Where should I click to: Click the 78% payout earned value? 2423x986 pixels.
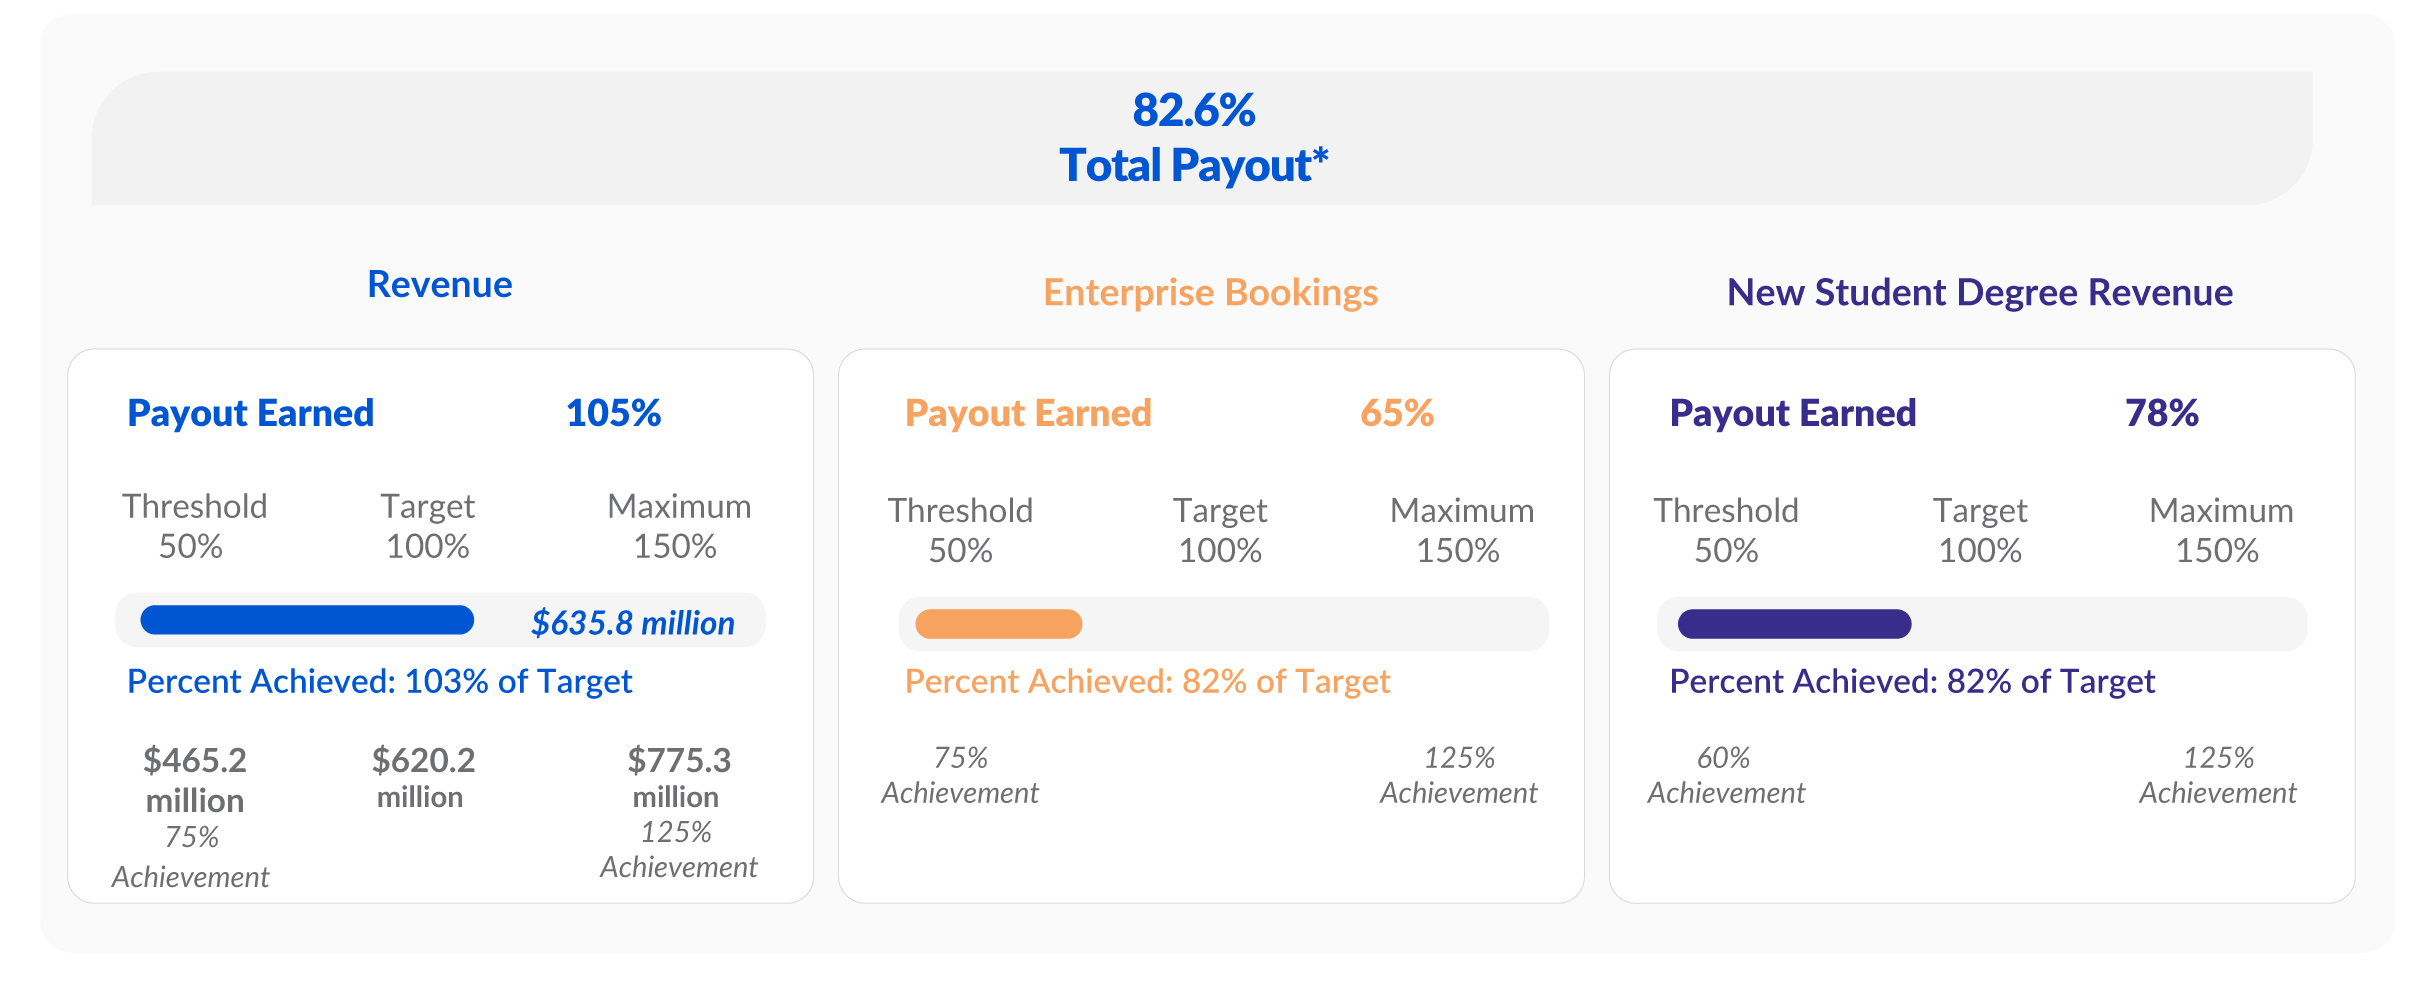point(2161,413)
